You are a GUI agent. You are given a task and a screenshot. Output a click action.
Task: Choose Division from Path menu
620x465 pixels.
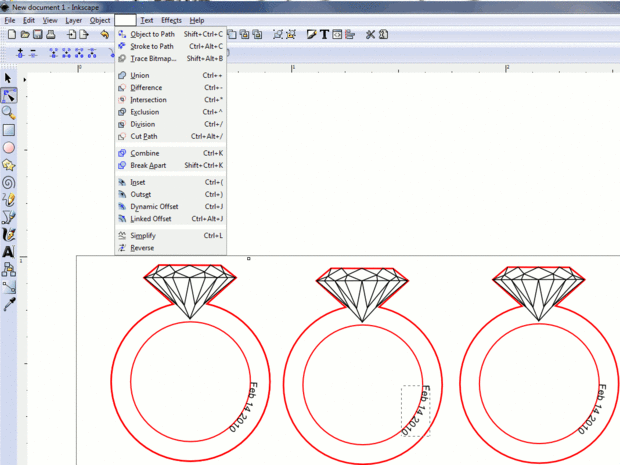pos(170,124)
